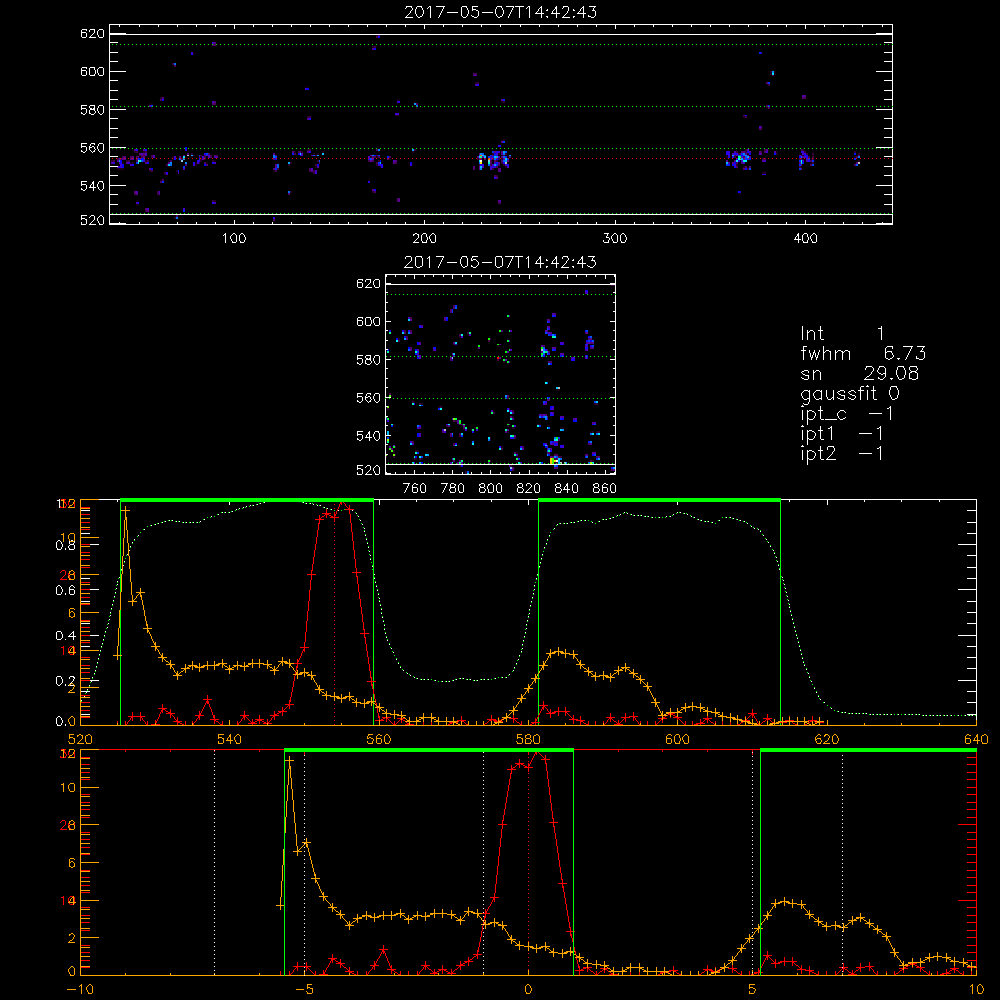Click the red curve peak in bottom plot
This screenshot has width=1000, height=1000.
[538, 754]
